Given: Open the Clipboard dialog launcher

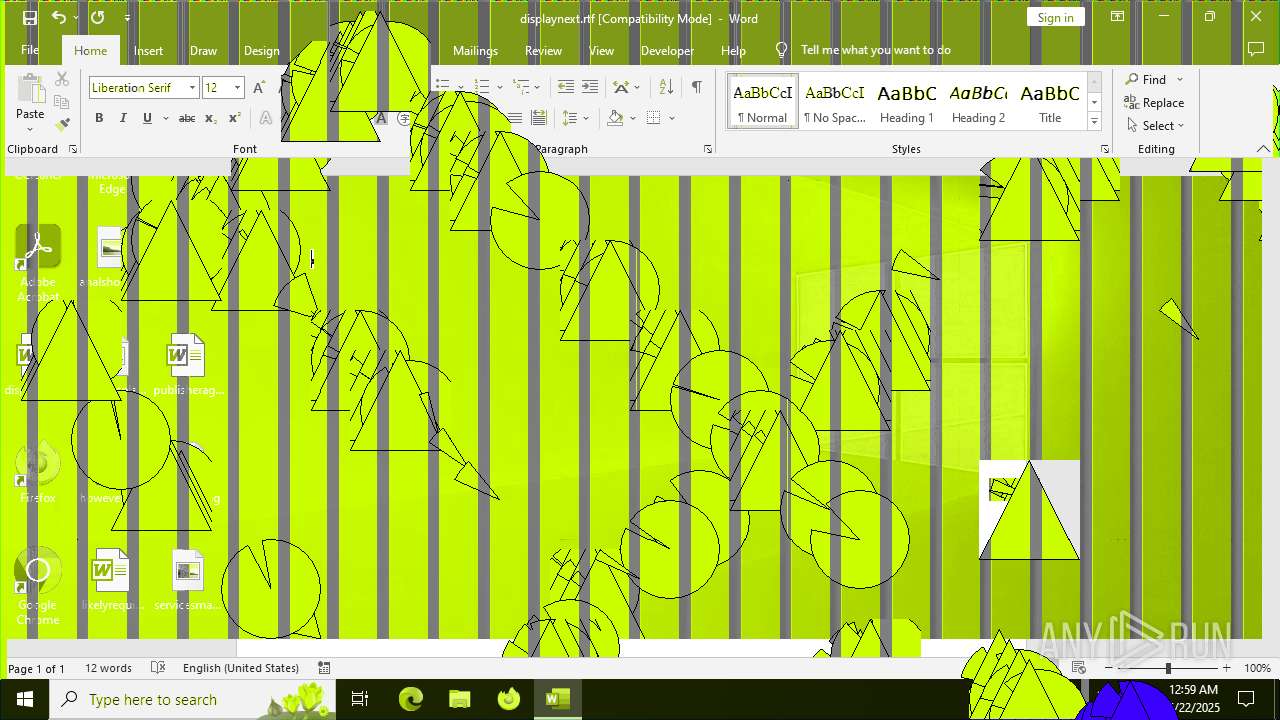Looking at the screenshot, I should (x=72, y=149).
